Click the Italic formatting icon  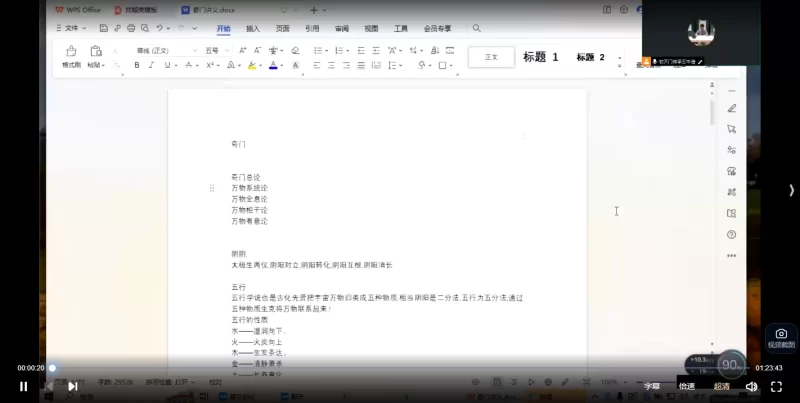152,65
